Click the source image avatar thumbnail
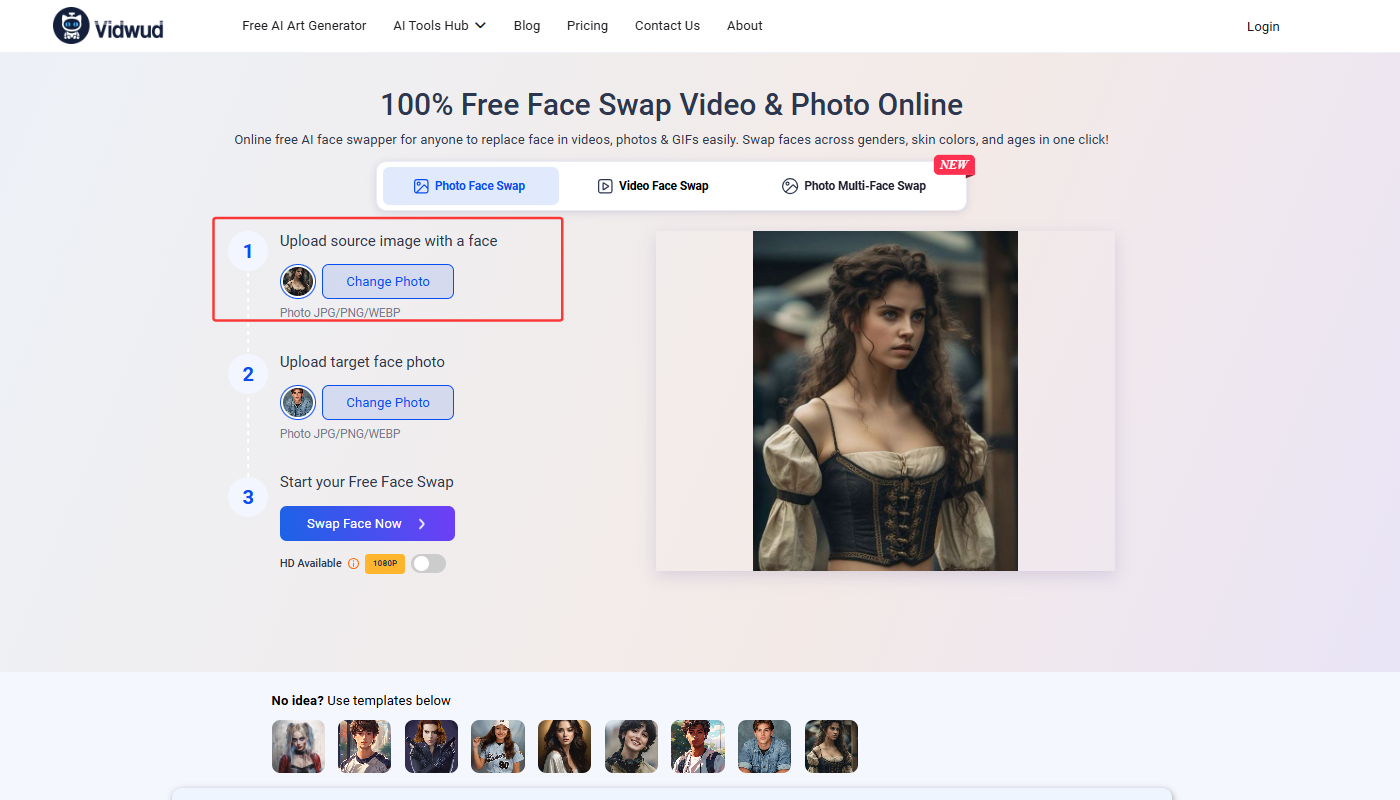The image size is (1400, 800). tap(298, 282)
